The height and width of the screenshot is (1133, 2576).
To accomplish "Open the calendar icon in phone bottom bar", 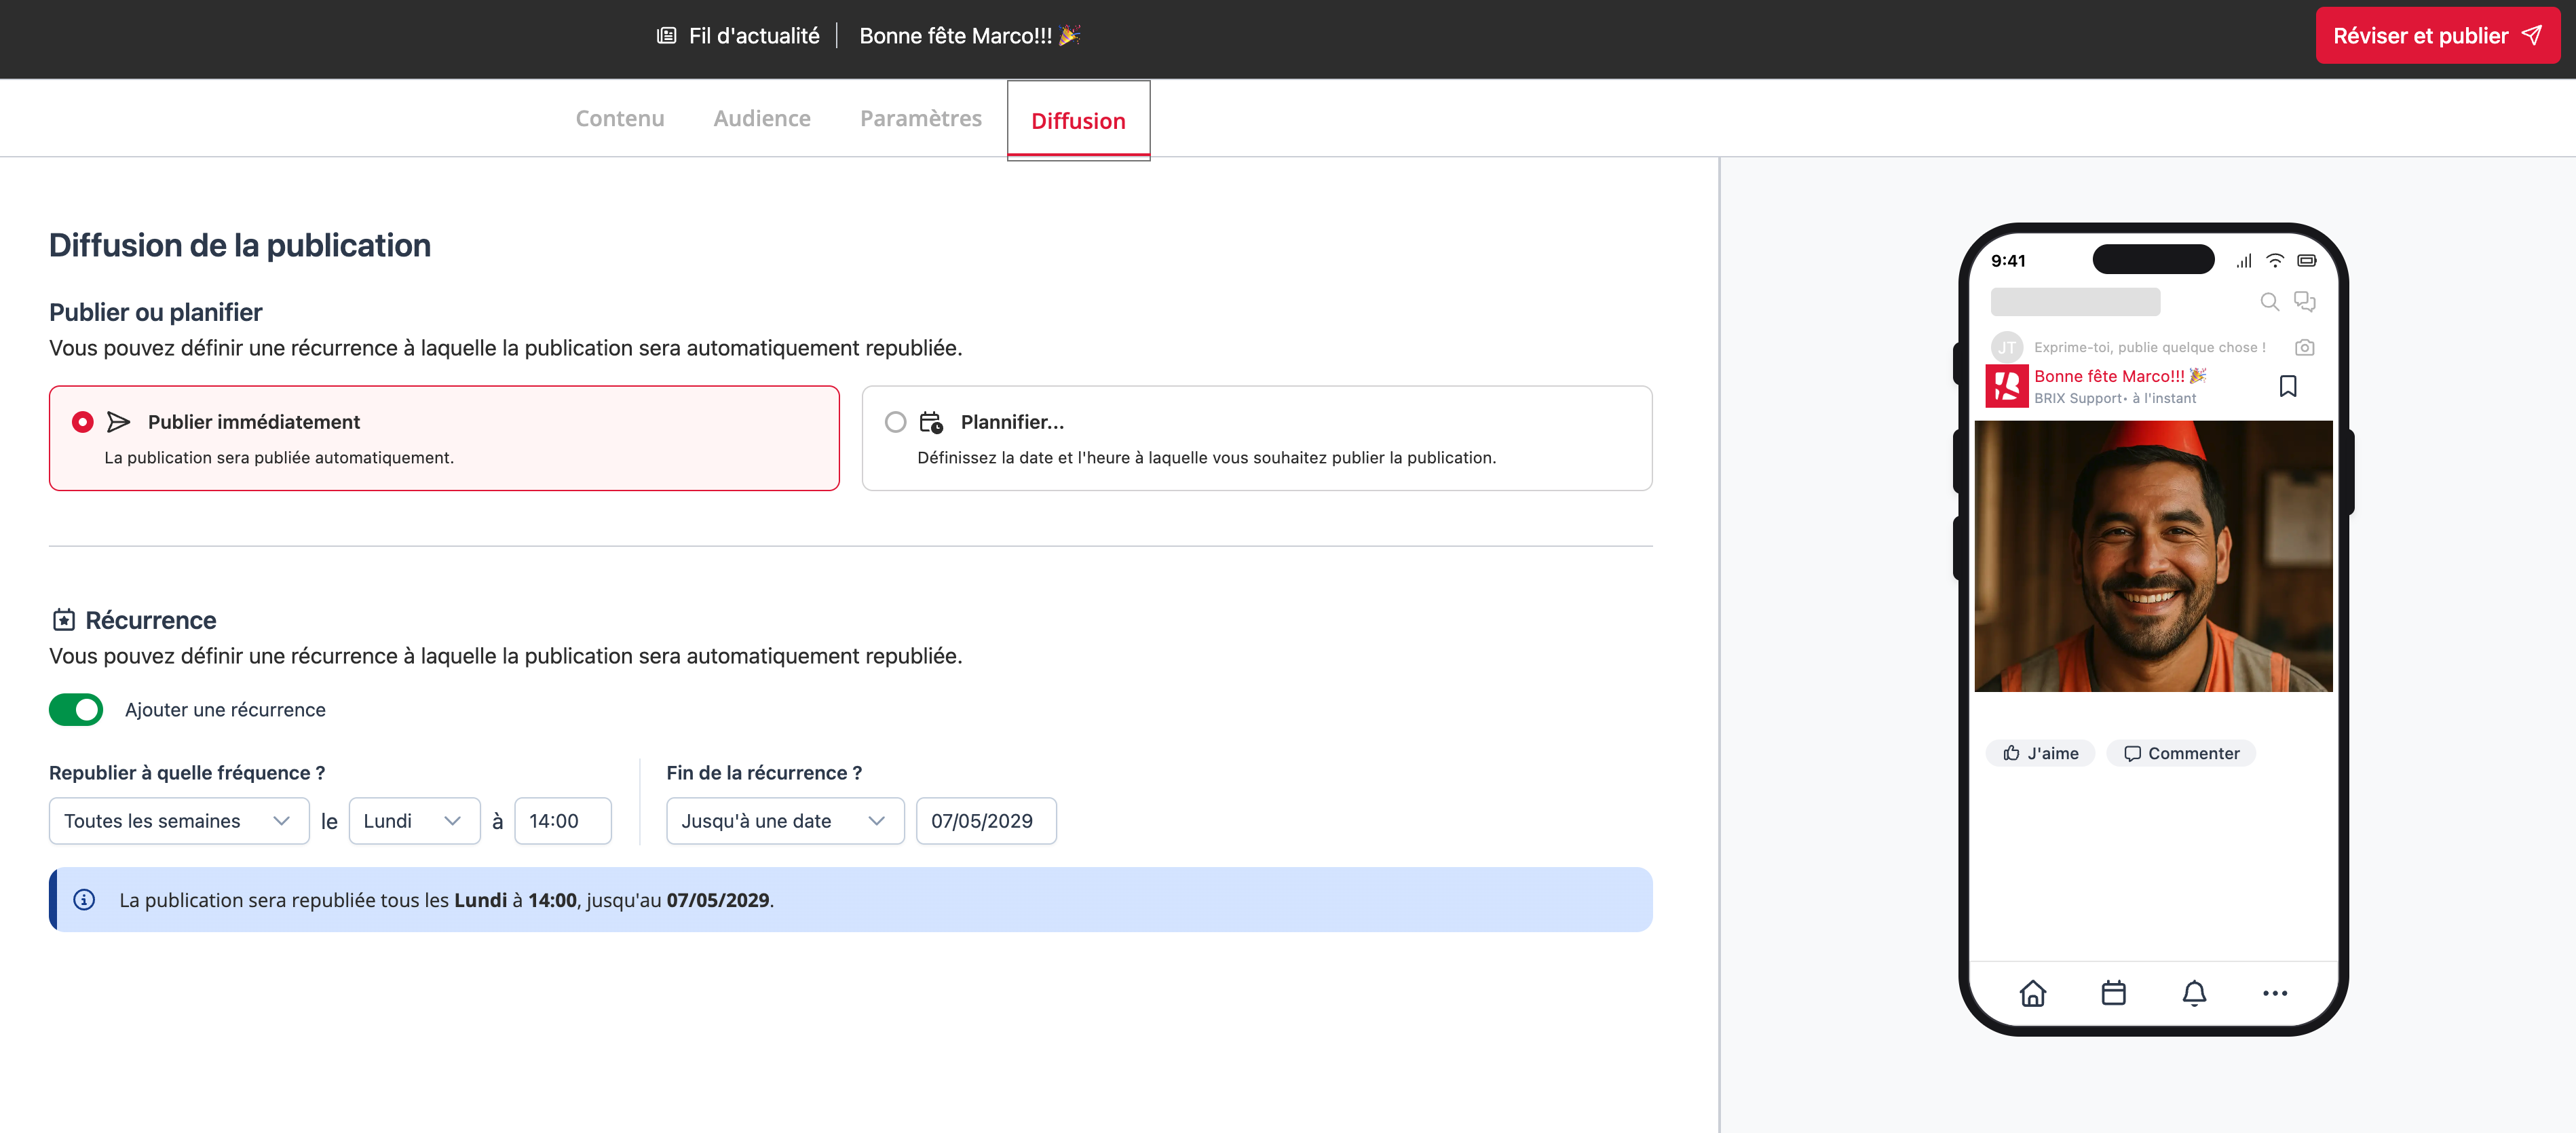I will (2113, 993).
